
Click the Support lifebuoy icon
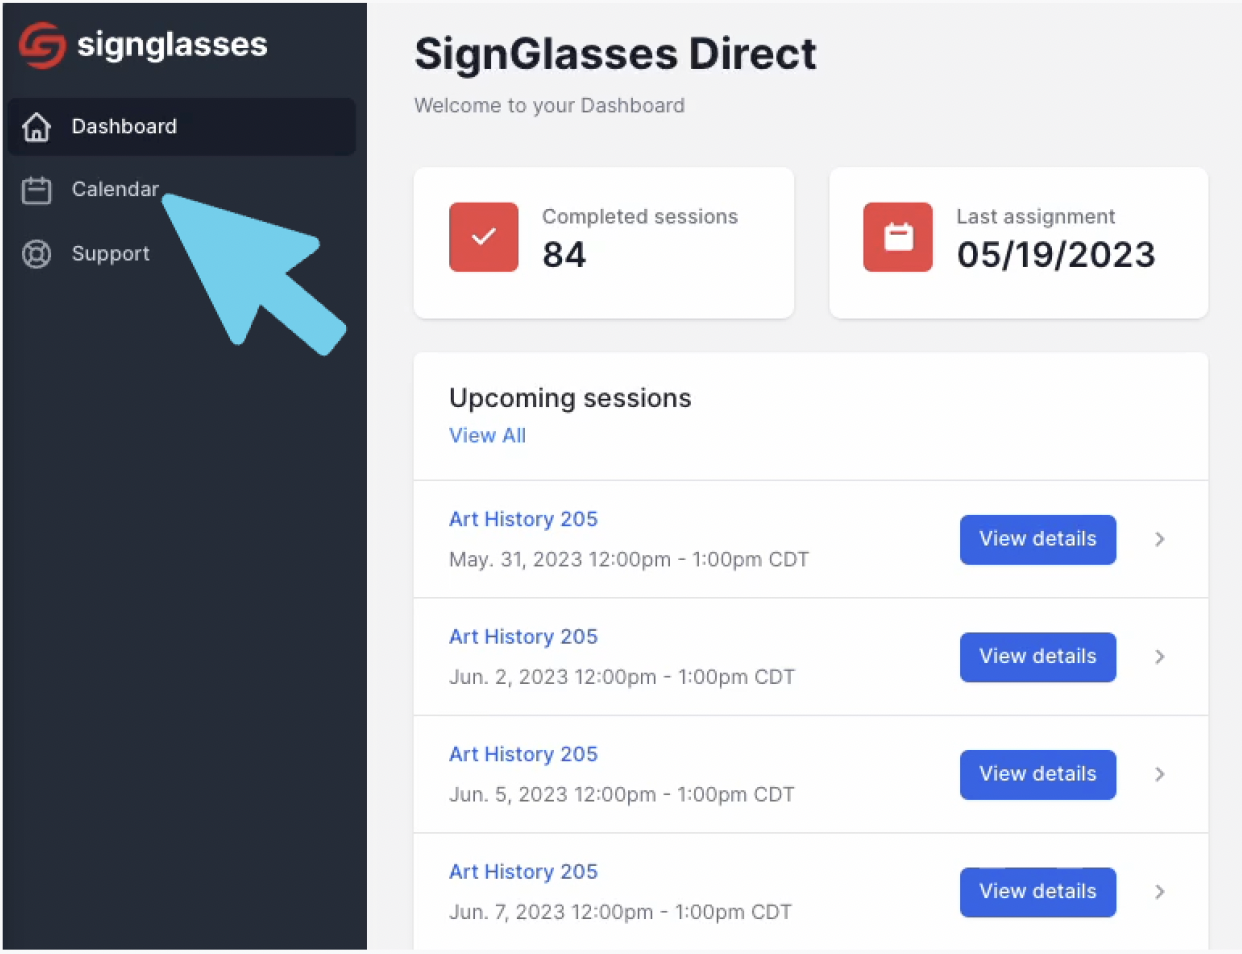click(x=37, y=254)
